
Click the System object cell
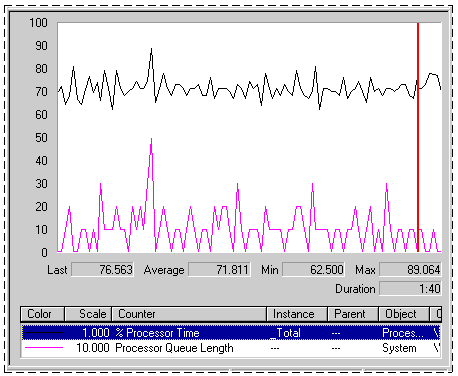(x=399, y=348)
